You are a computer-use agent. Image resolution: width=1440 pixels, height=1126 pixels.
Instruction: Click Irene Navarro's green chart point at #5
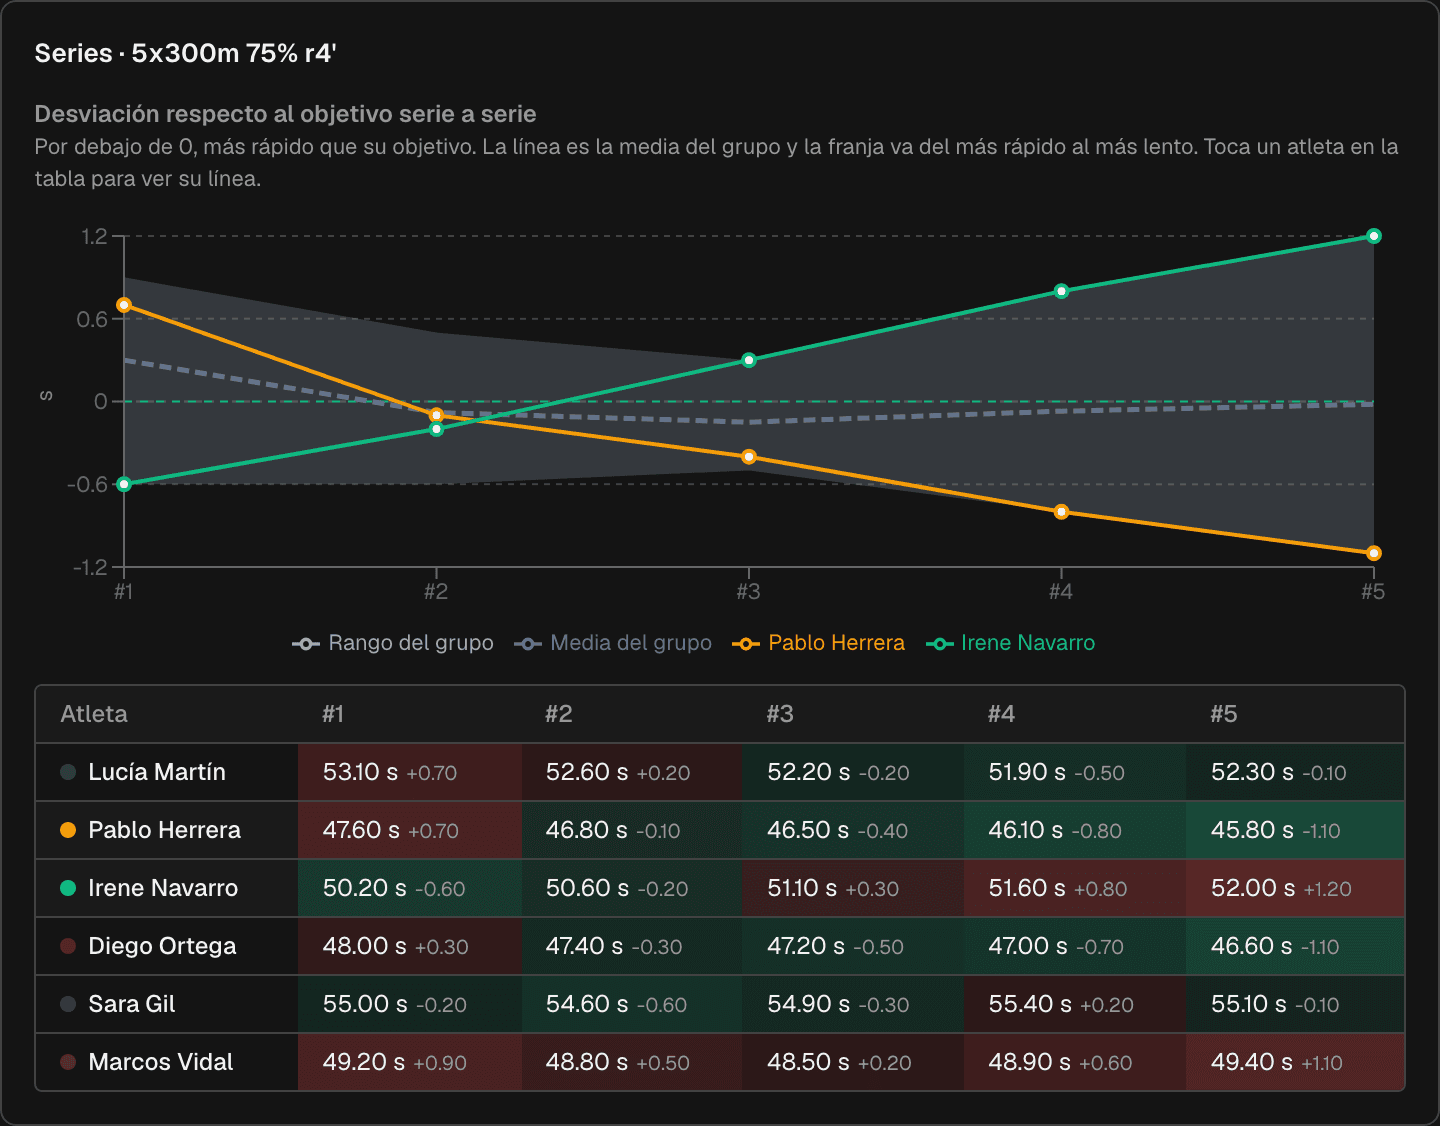tap(1374, 236)
